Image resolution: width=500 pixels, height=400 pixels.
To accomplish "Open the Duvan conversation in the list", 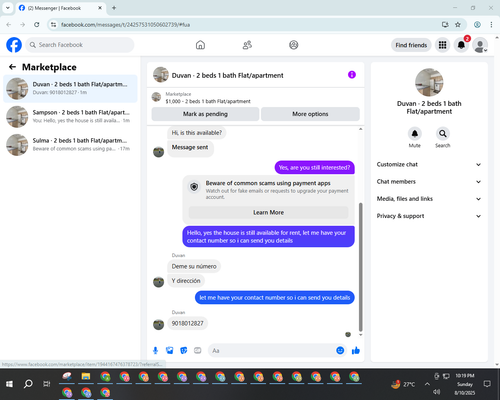I will (x=70, y=88).
